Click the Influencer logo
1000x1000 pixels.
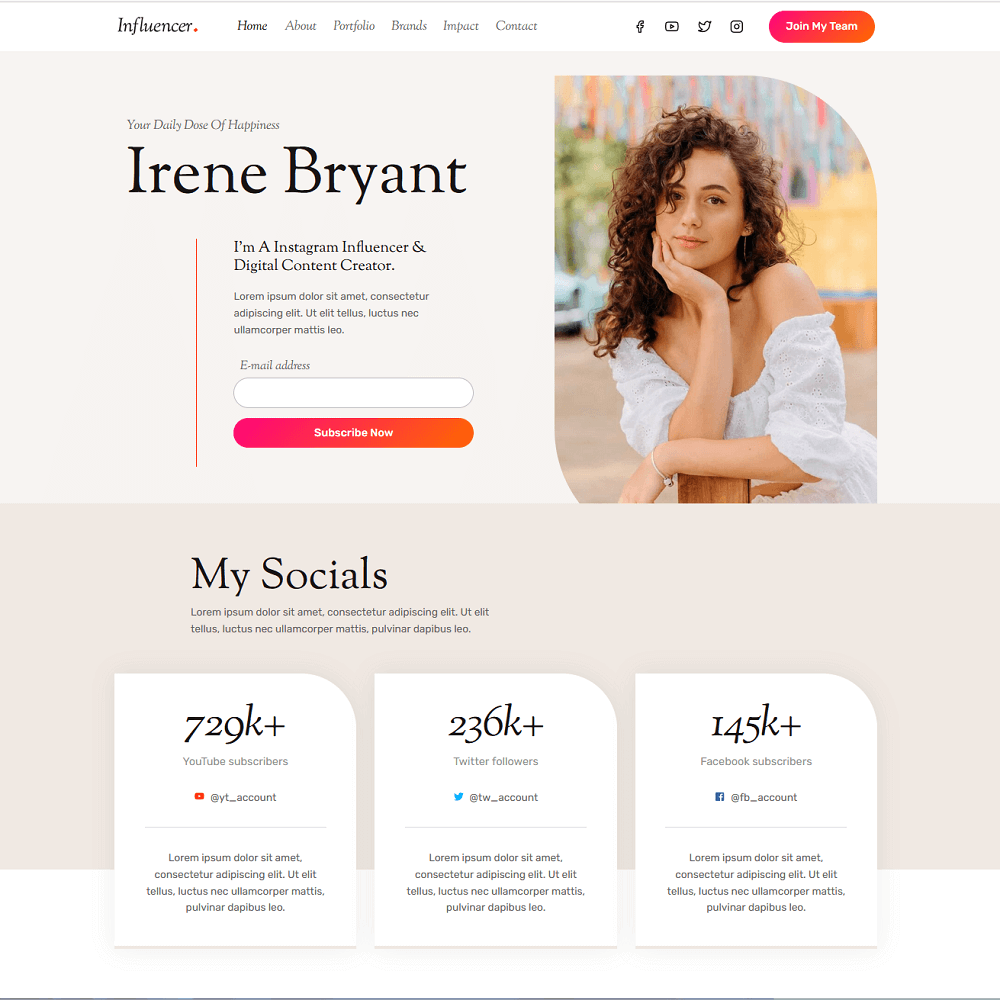tap(158, 26)
